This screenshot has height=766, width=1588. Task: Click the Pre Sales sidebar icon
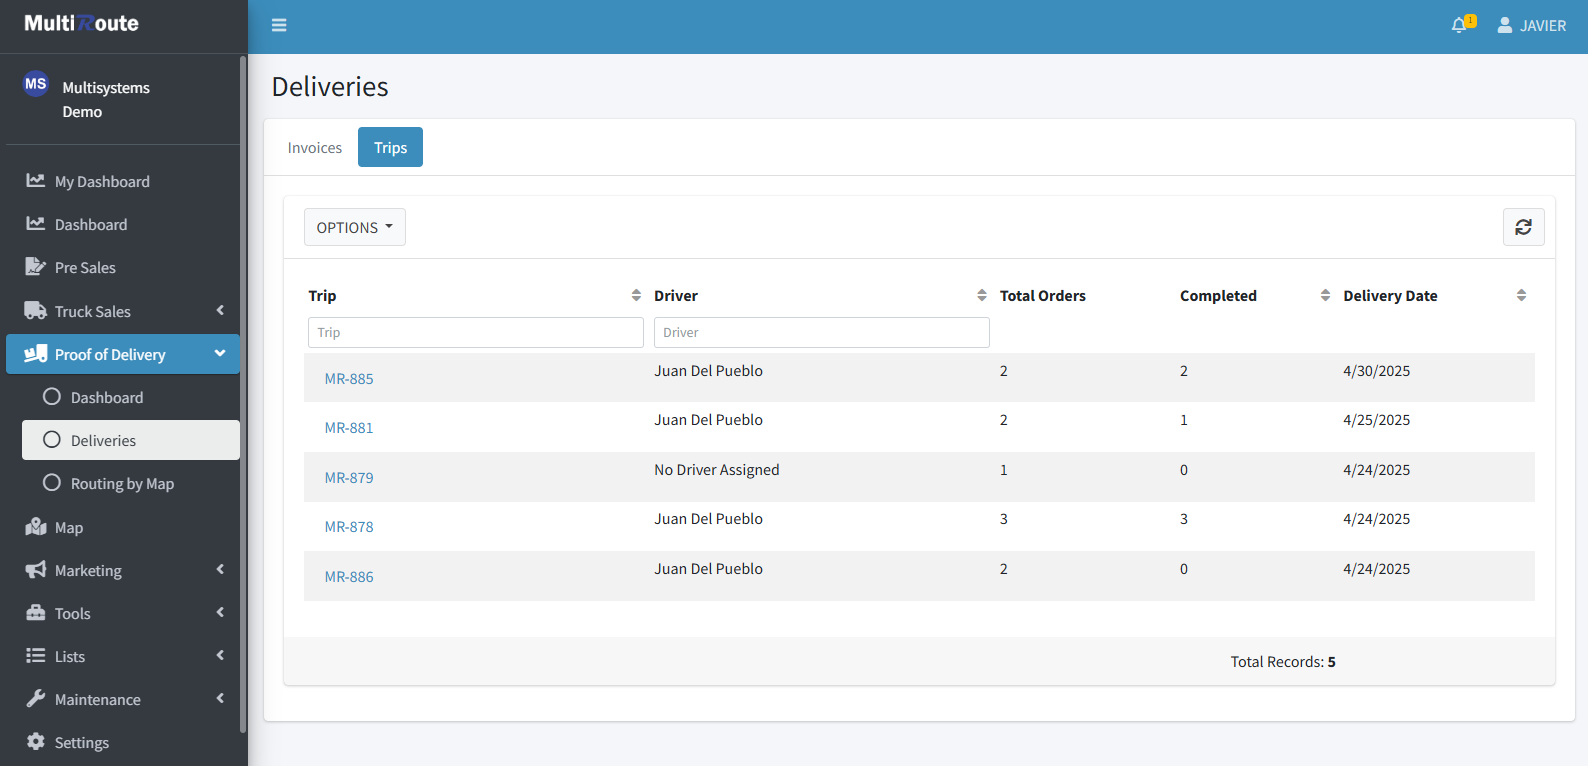(36, 267)
